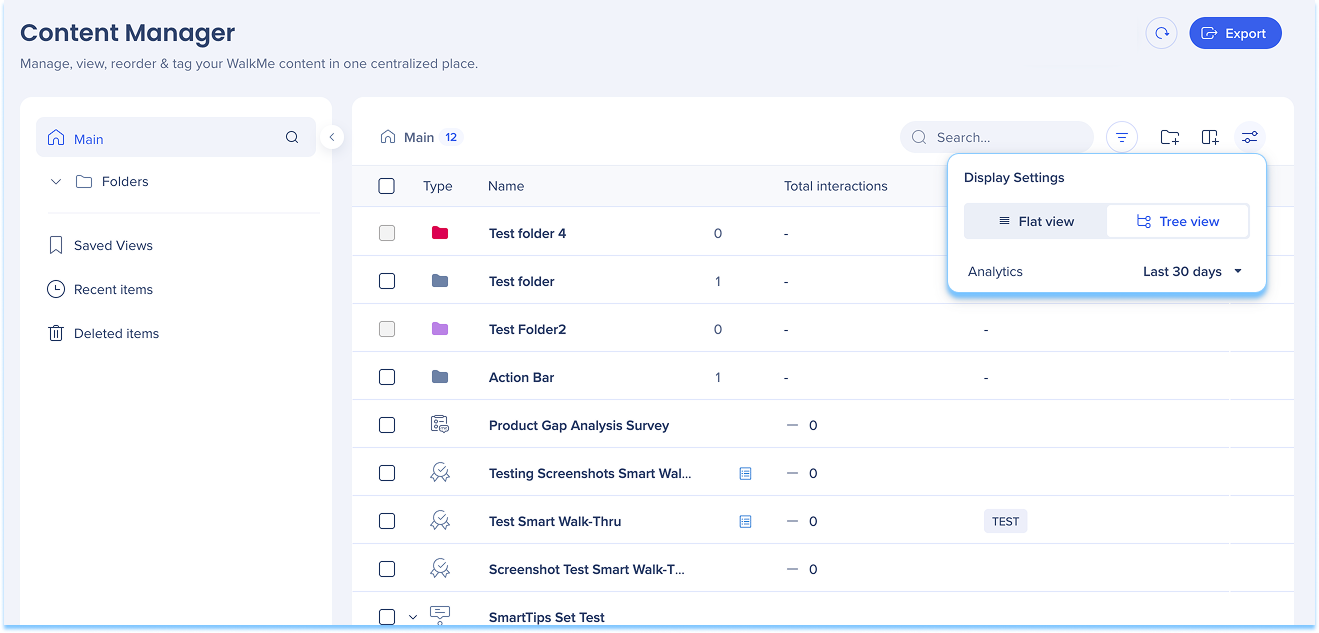The height and width of the screenshot is (633, 1319).
Task: Click the red Test folder 4 icon
Action: coord(440,233)
